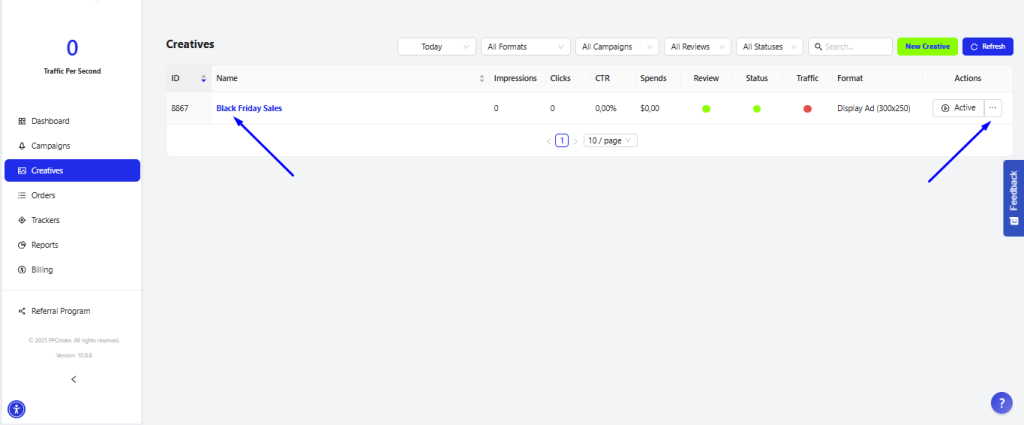Sort the table by the Name column
This screenshot has height=425, width=1024.
coord(482,78)
